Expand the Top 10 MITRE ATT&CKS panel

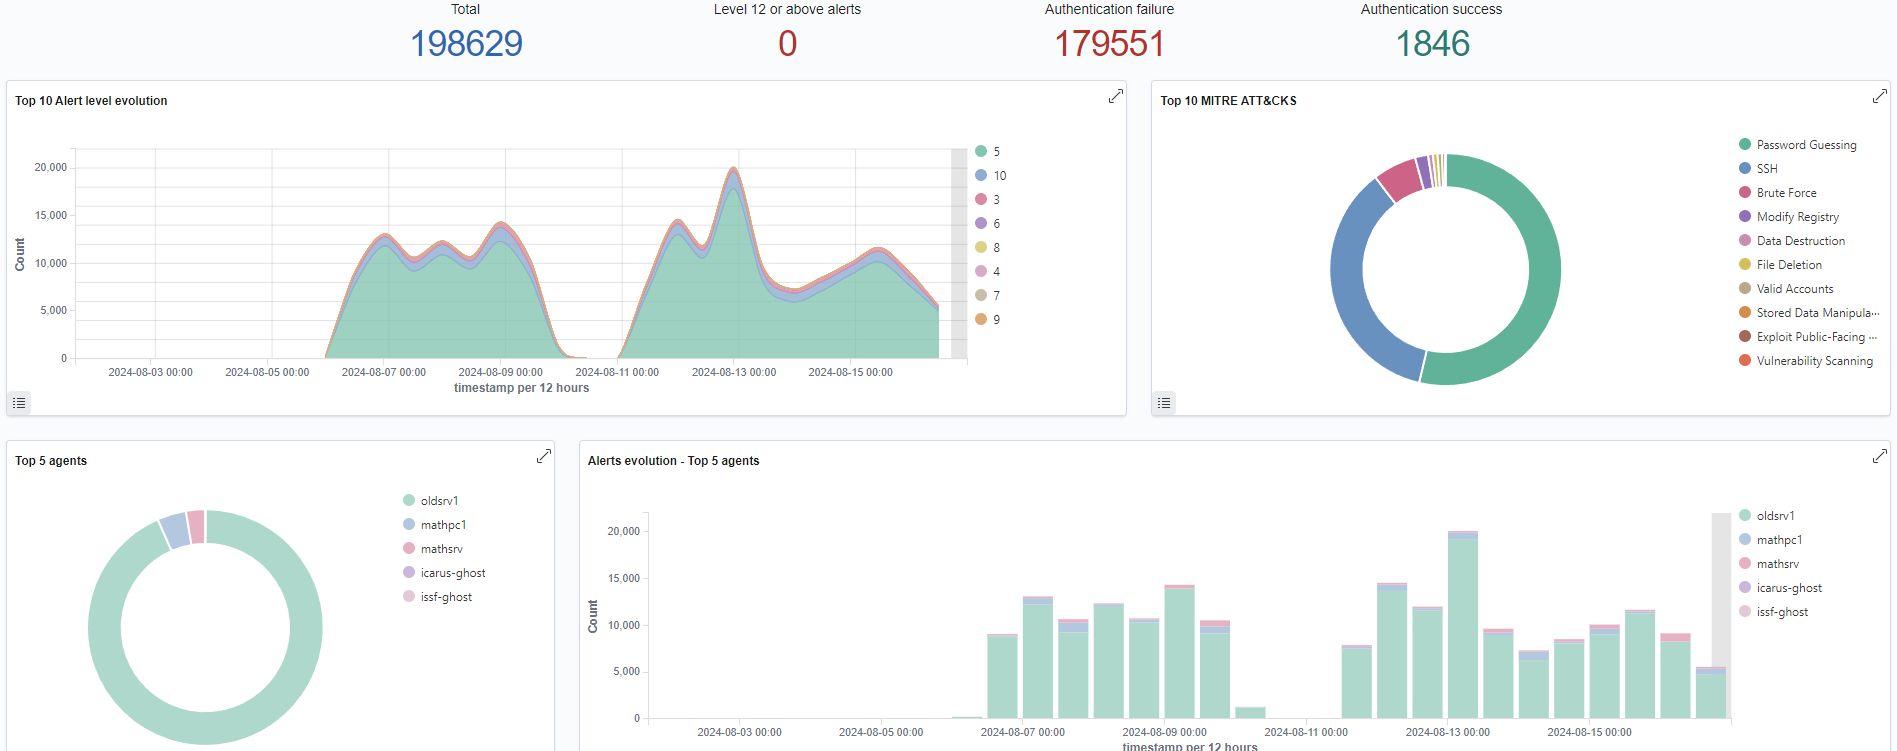tap(1880, 96)
